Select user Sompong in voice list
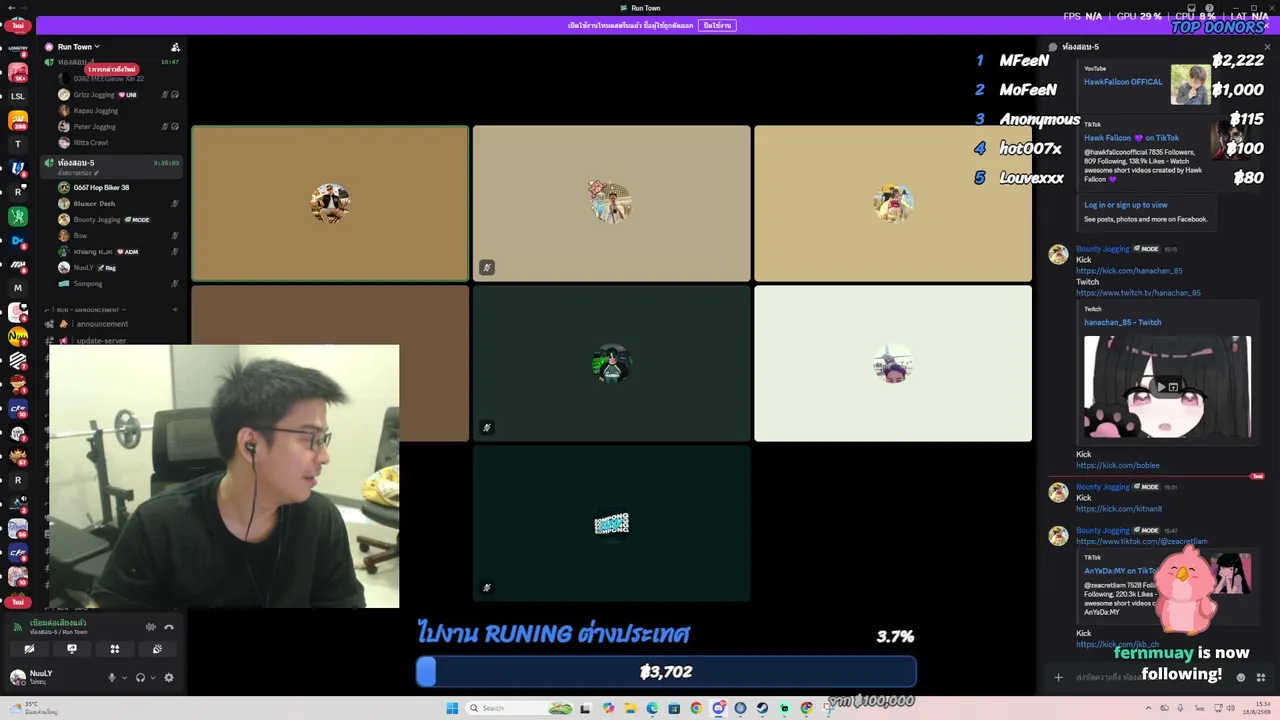The image size is (1280, 720). [x=88, y=284]
